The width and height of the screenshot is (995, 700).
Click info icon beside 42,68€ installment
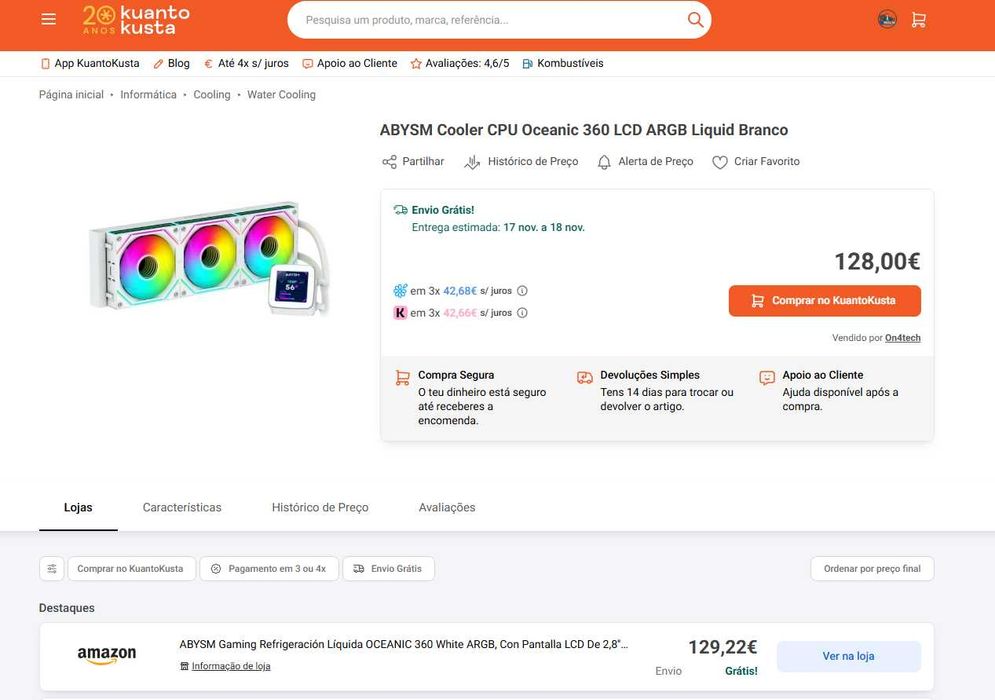point(522,291)
